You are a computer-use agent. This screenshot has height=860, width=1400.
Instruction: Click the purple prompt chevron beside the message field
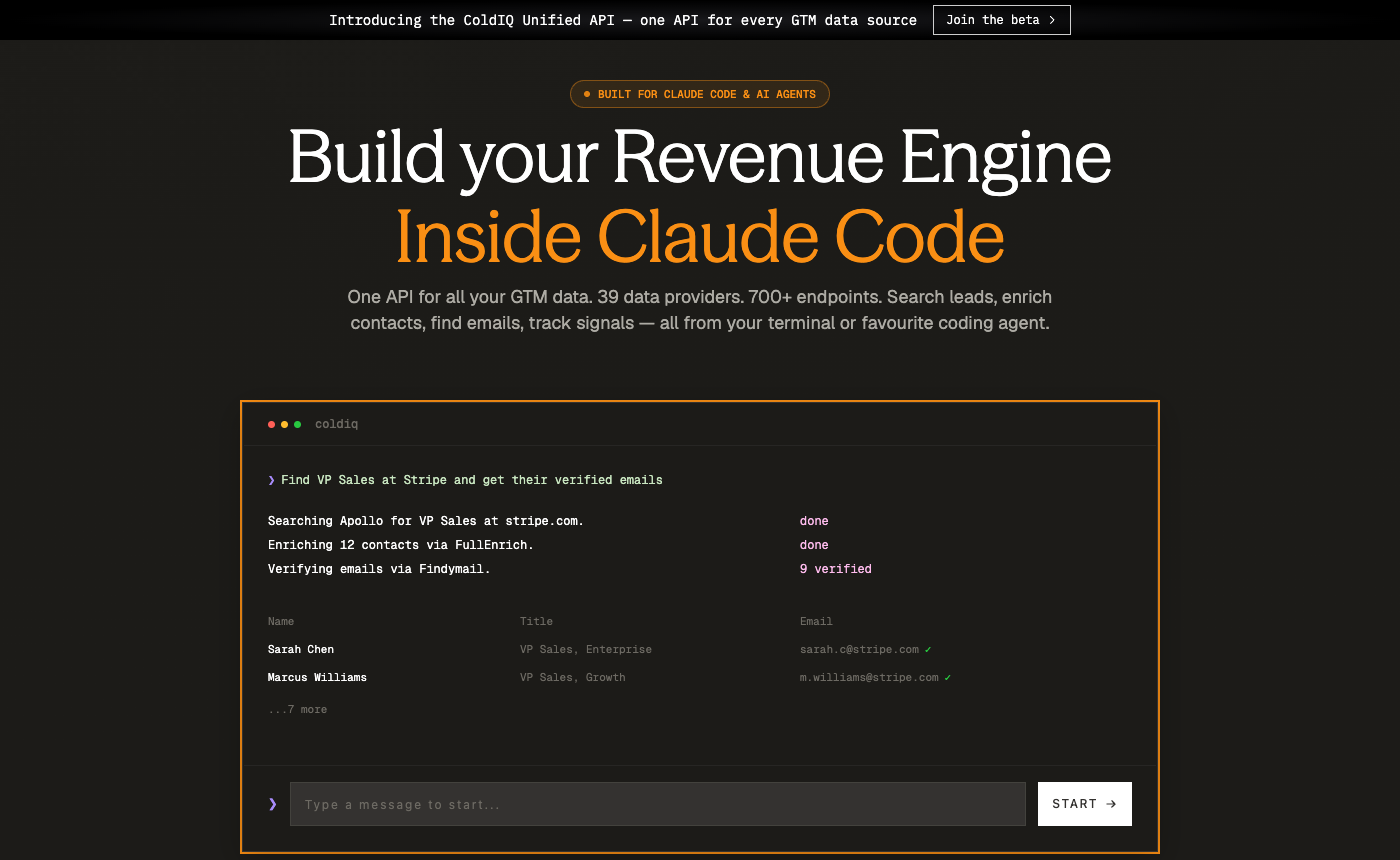272,804
